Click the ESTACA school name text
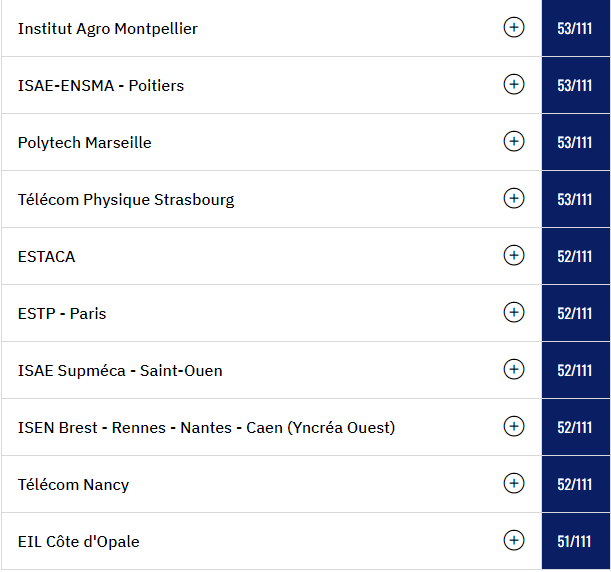 pos(46,257)
